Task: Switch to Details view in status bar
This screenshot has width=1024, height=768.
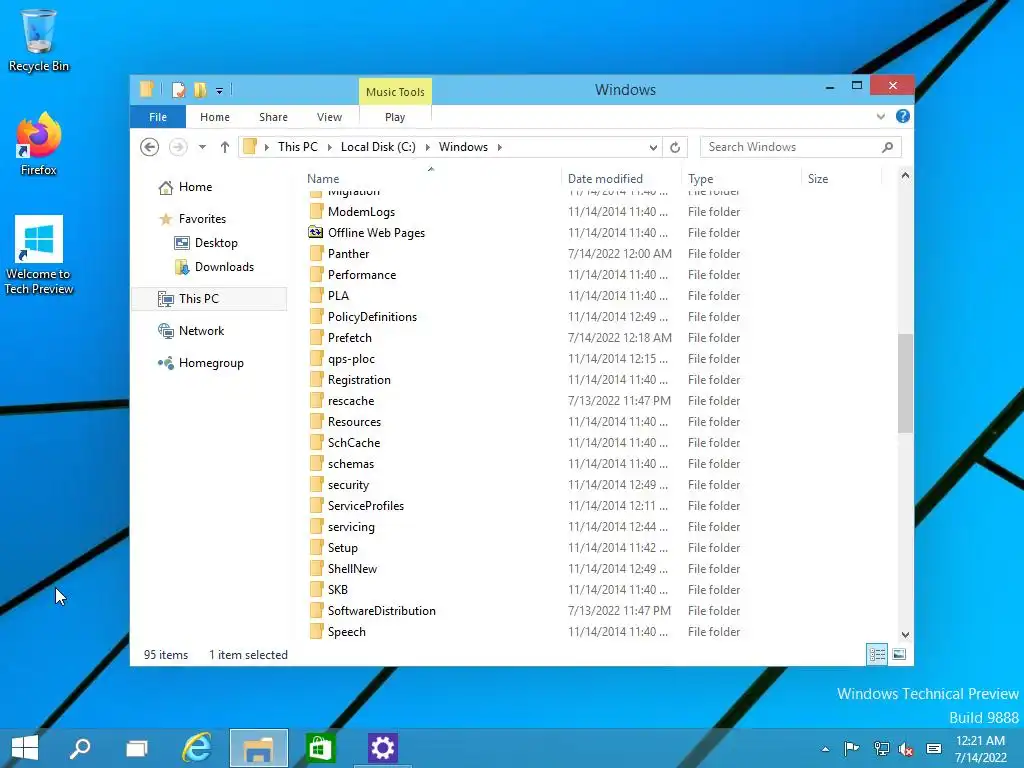Action: [877, 654]
